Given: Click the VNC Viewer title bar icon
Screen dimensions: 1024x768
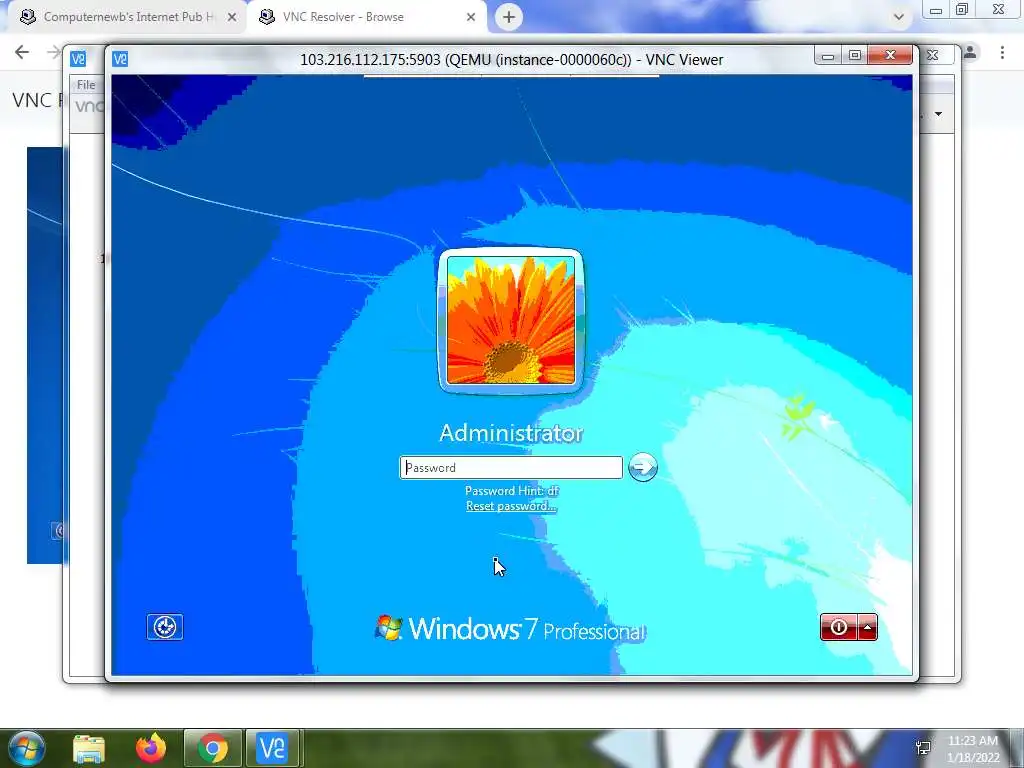Looking at the screenshot, I should 120,59.
